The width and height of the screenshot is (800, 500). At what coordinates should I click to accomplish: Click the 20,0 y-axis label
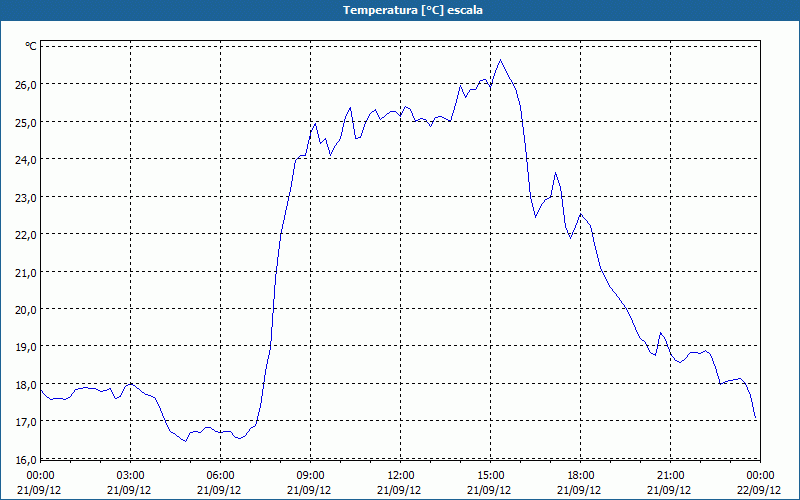(x=26, y=310)
